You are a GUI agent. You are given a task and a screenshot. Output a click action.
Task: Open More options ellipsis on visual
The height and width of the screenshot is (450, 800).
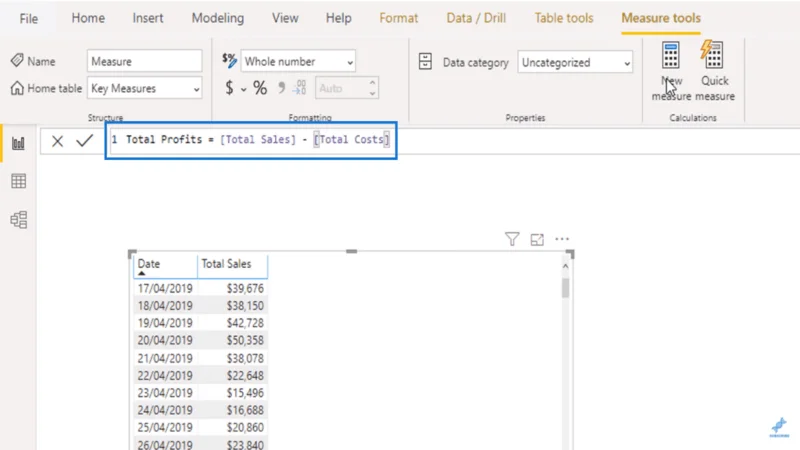click(562, 239)
